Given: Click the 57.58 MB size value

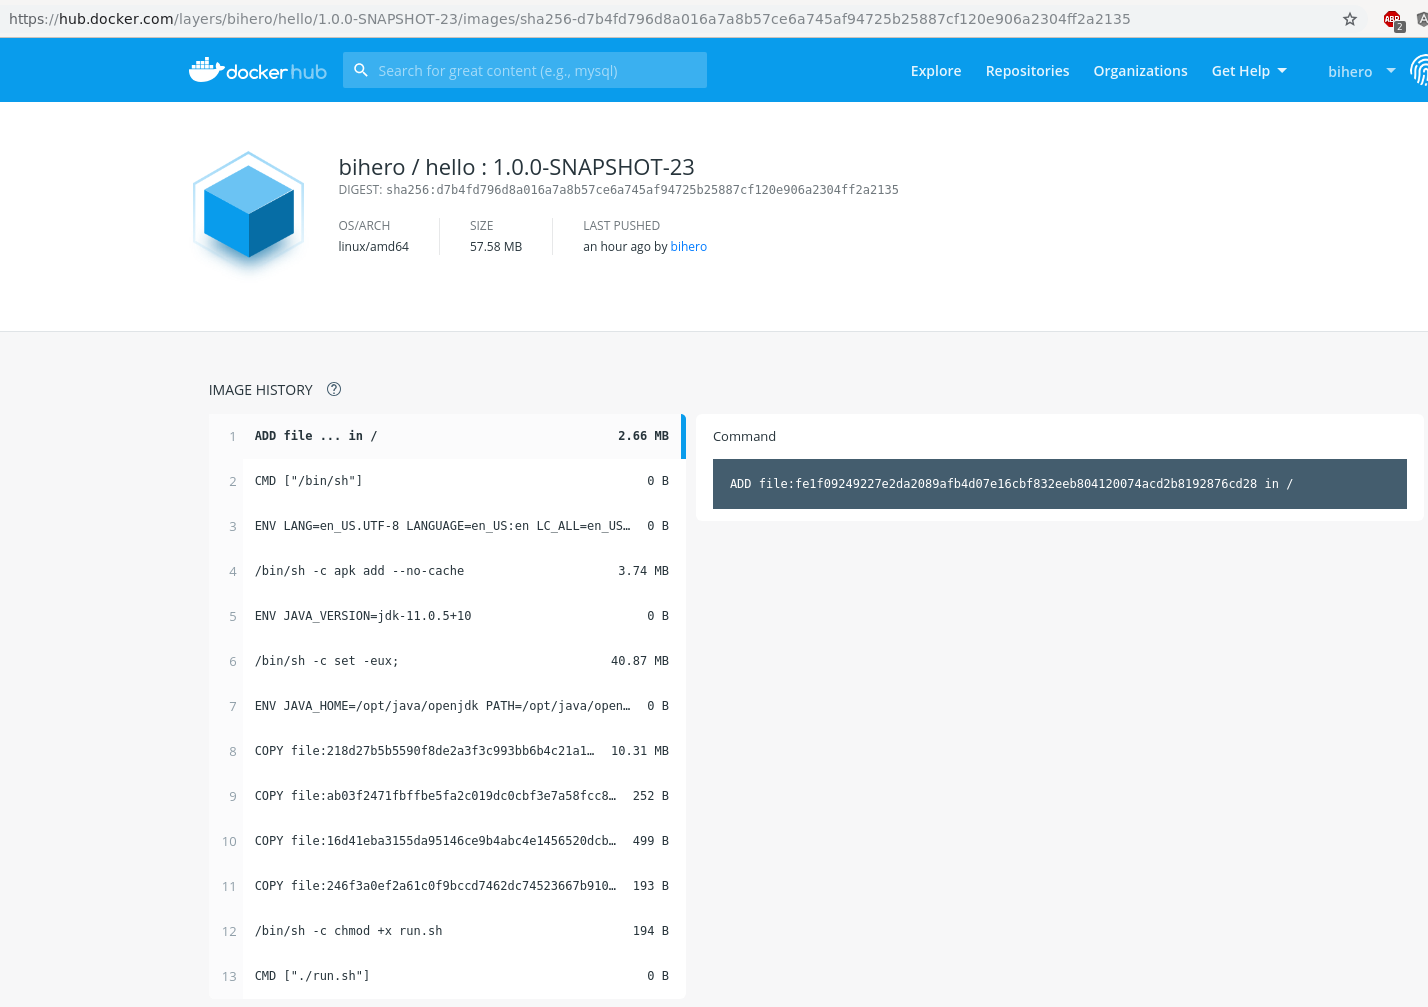Looking at the screenshot, I should 496,247.
